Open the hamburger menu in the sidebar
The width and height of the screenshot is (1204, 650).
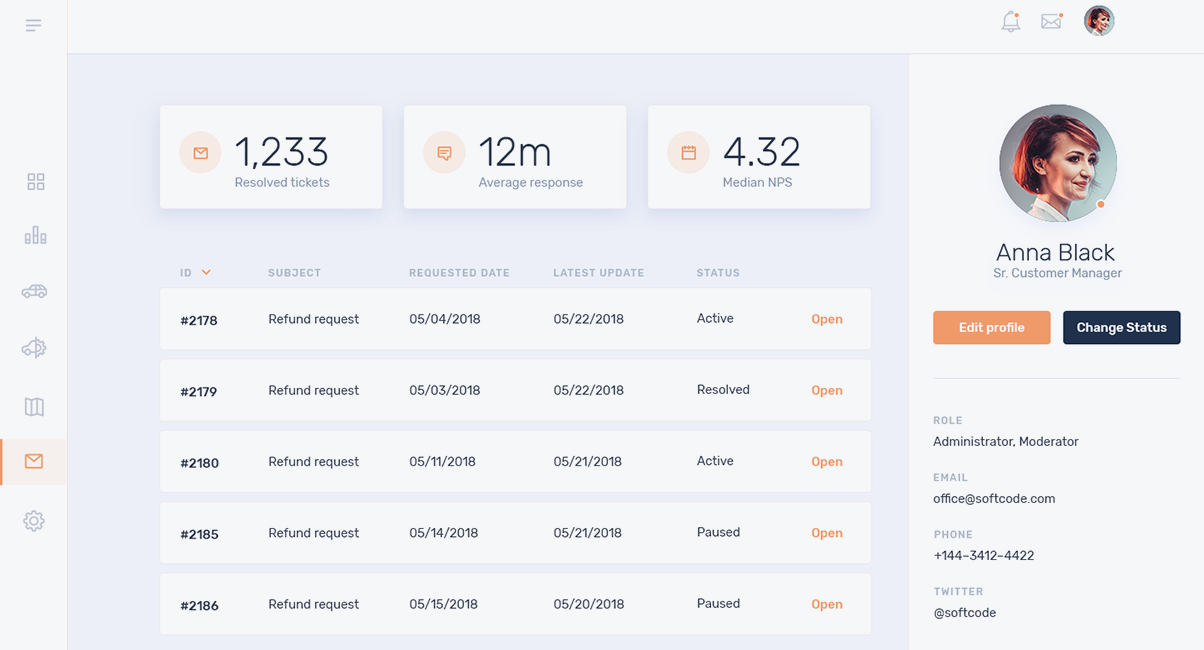pyautogui.click(x=33, y=25)
